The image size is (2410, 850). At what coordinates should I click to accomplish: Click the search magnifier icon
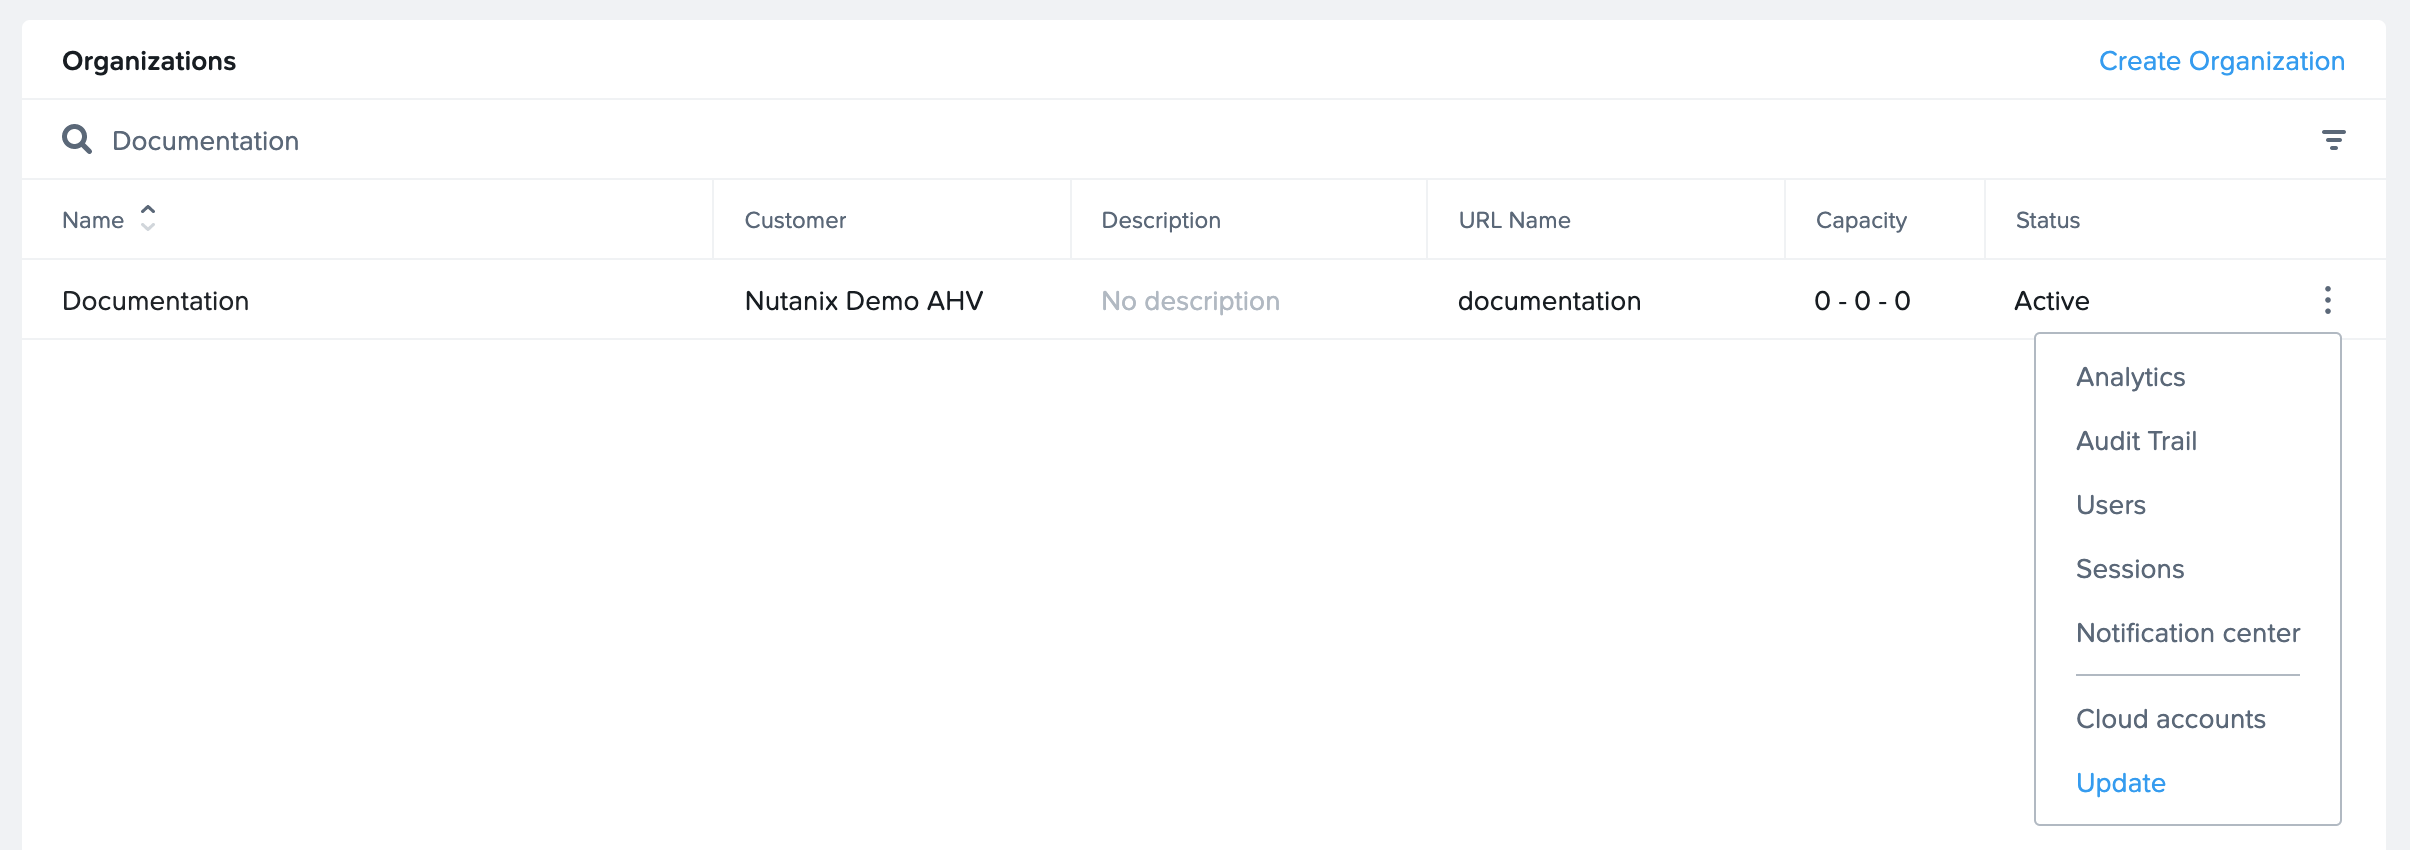pyautogui.click(x=77, y=139)
